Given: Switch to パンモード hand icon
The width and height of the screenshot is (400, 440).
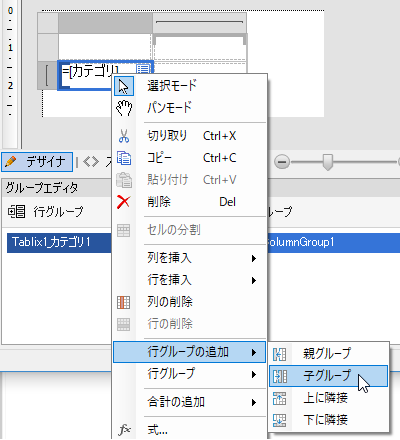Looking at the screenshot, I should click(x=124, y=108).
